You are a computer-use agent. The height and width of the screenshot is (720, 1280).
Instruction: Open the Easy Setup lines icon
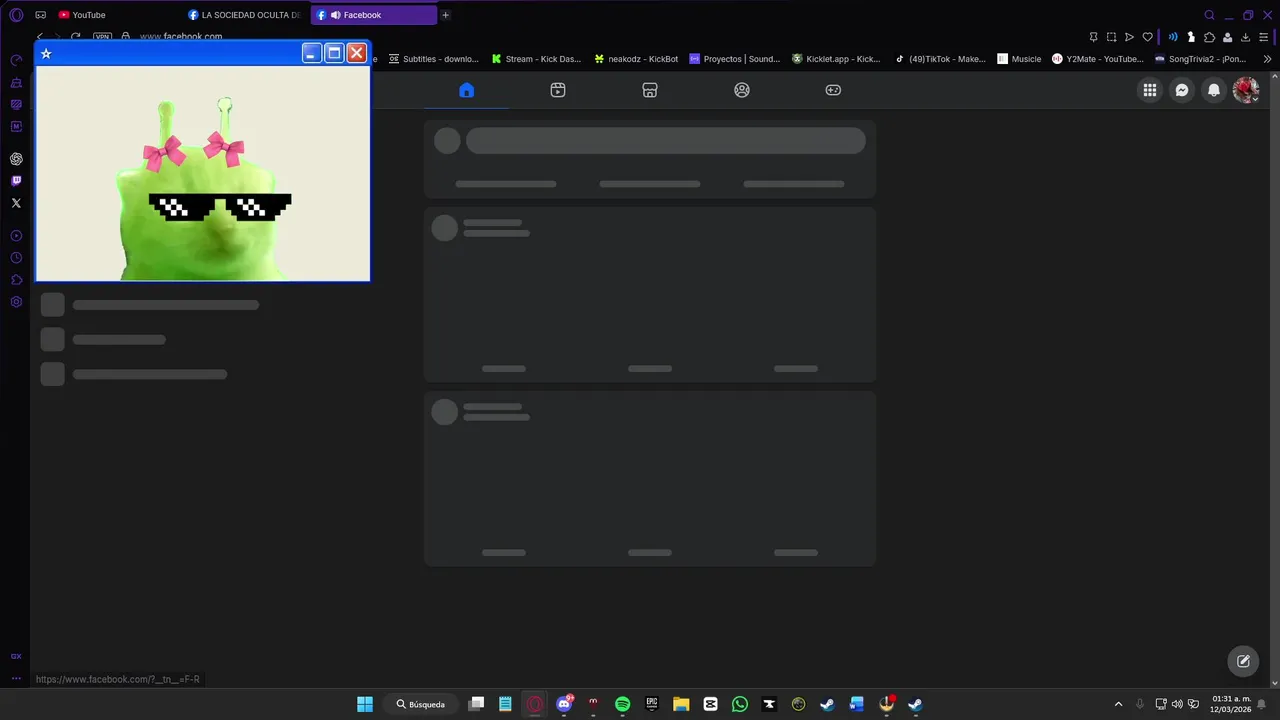tap(1263, 37)
